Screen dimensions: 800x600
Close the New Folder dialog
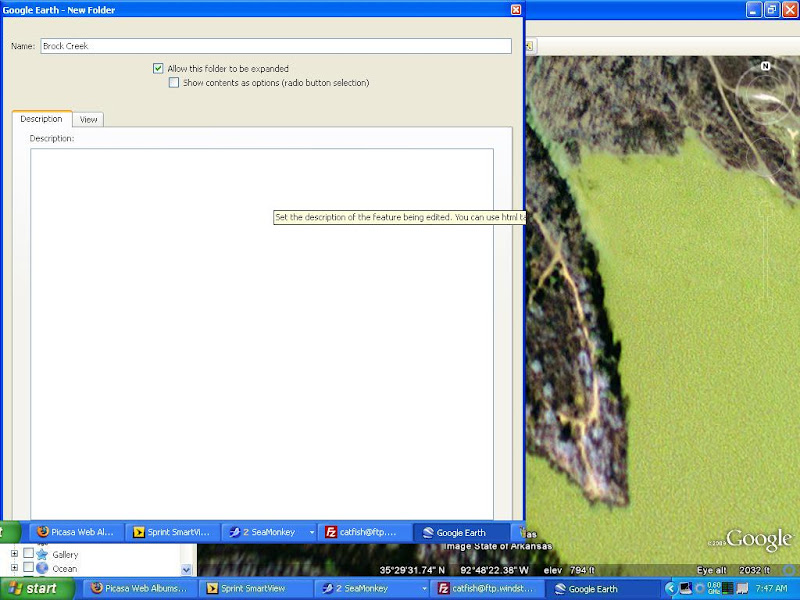click(x=516, y=10)
